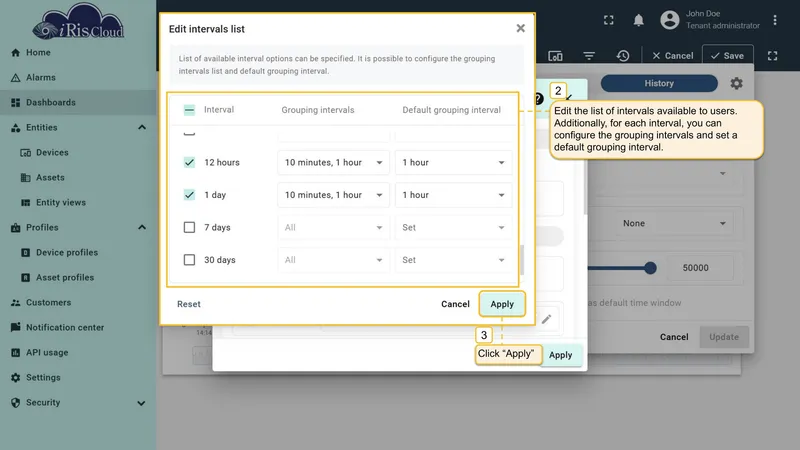Click the Security shield icon
Image resolution: width=800 pixels, height=450 pixels.
point(15,403)
